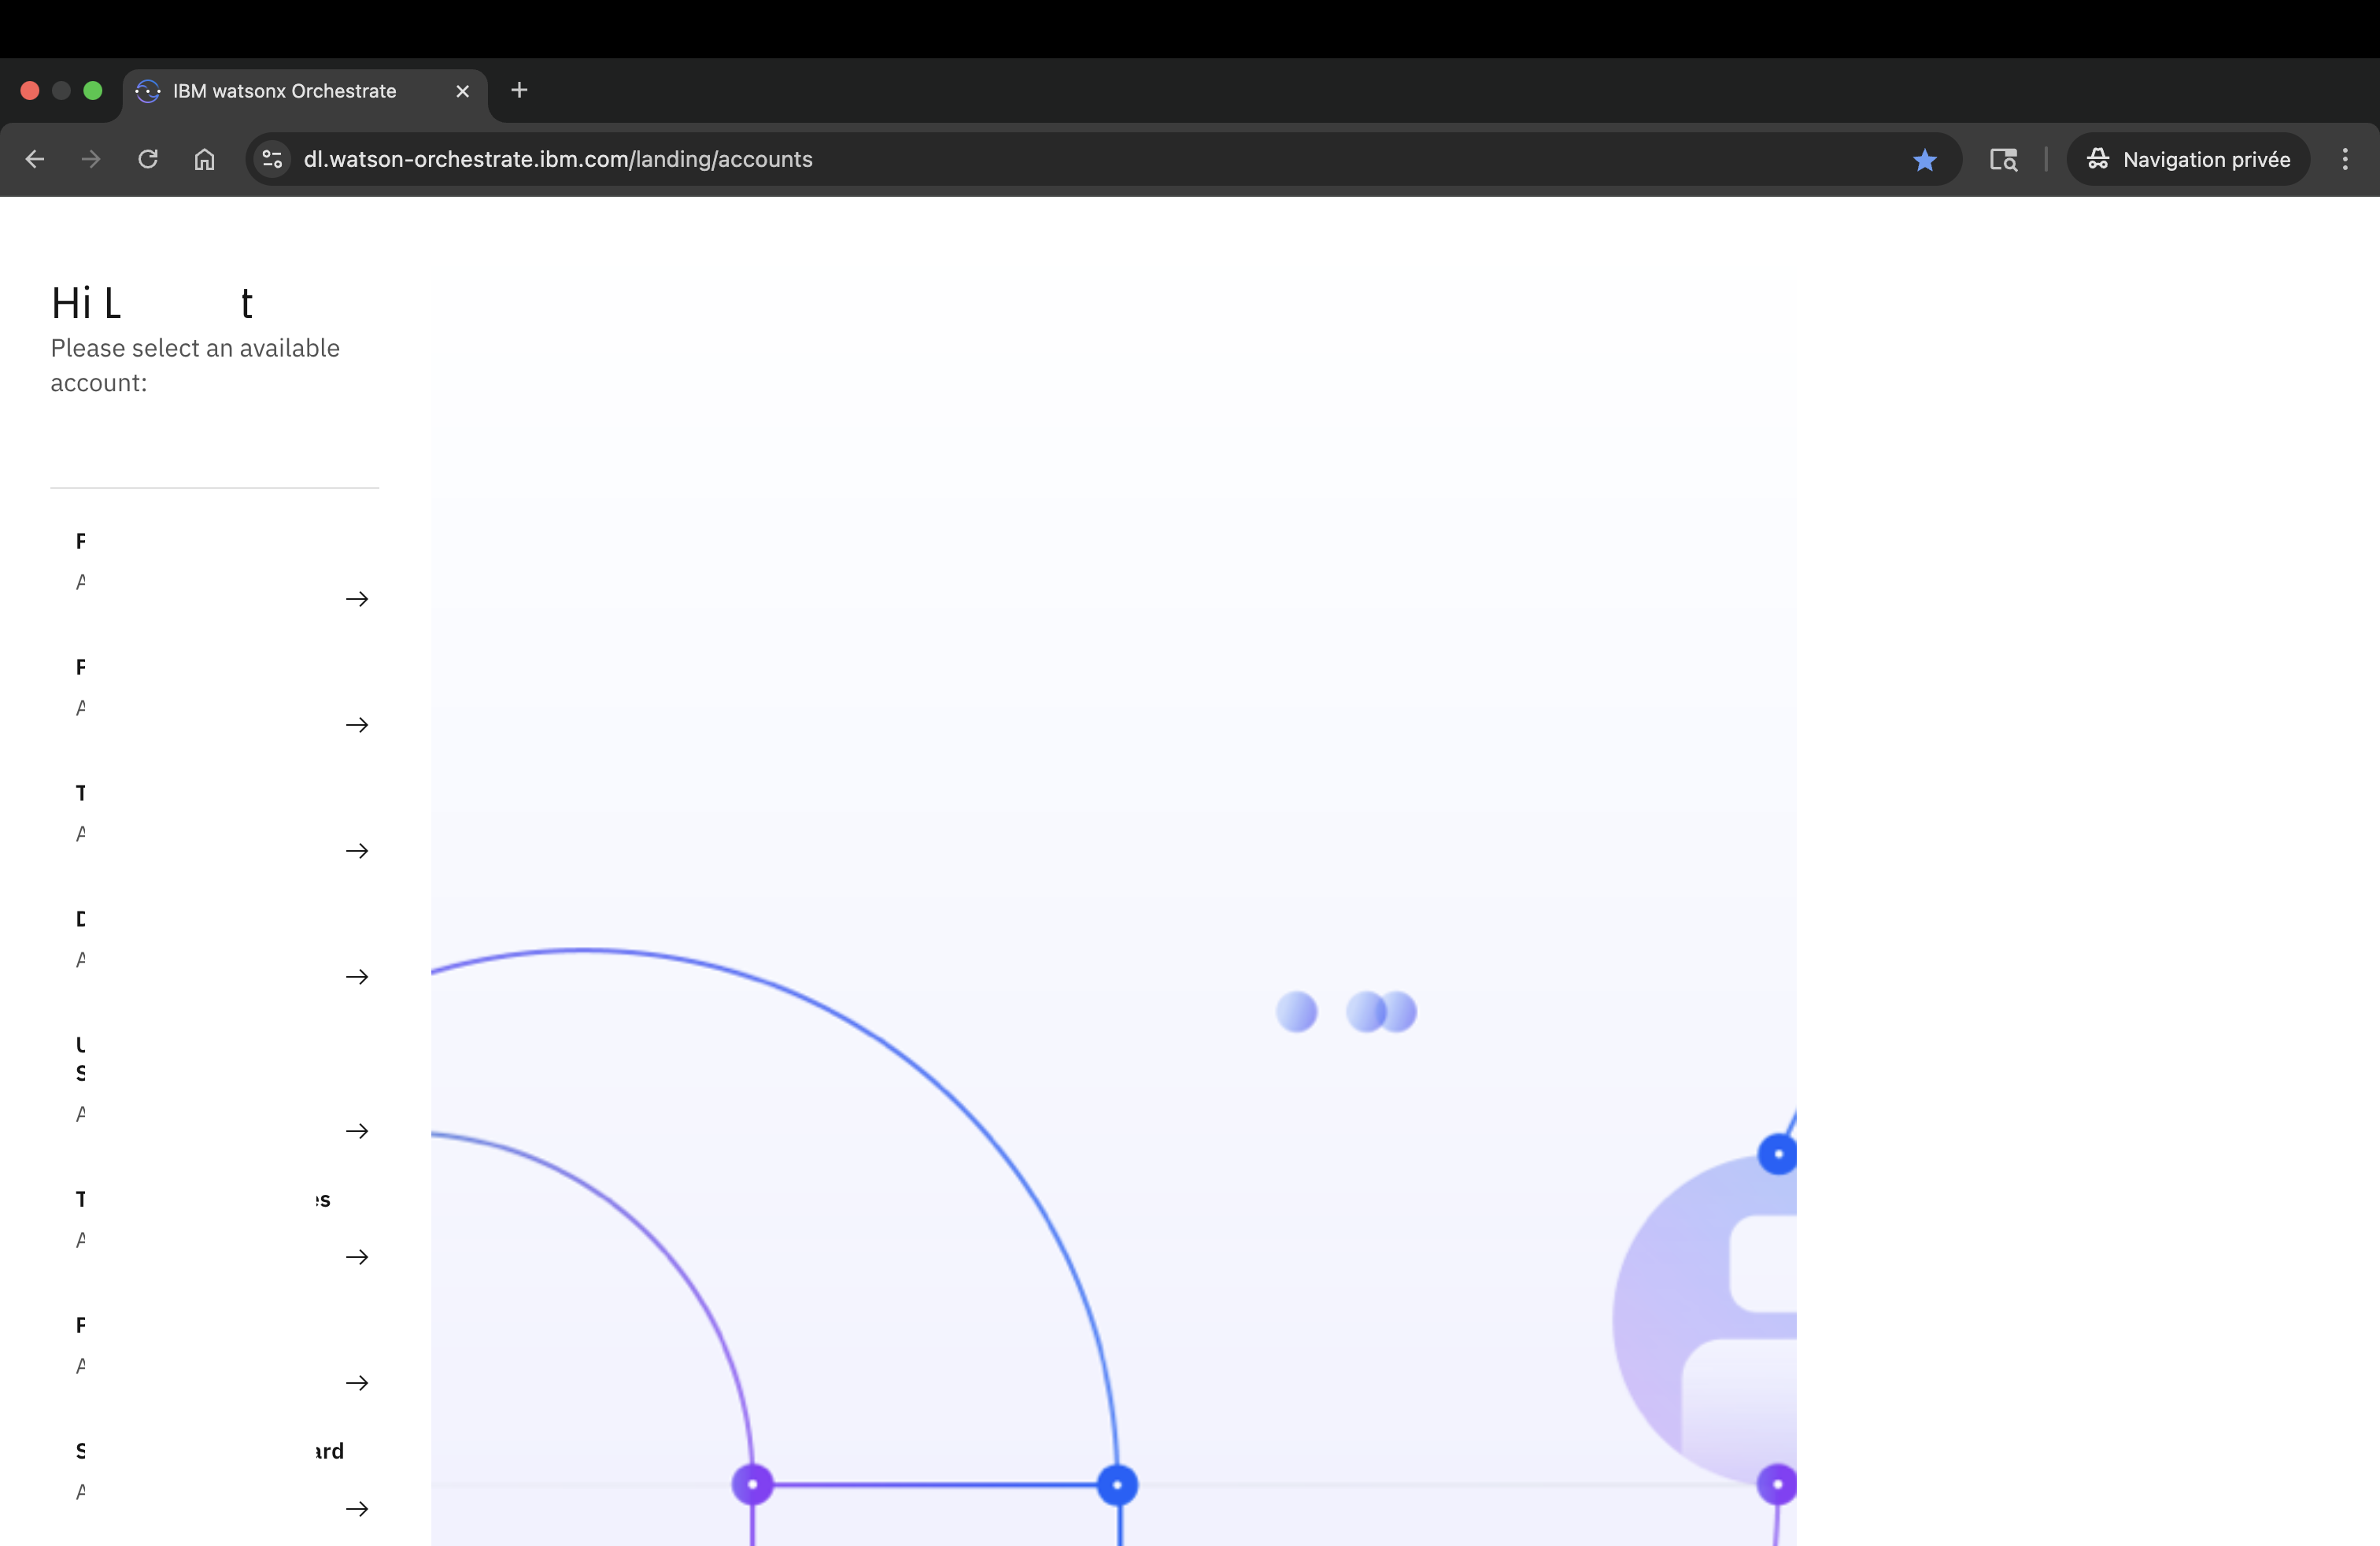Click the arrow for the first account
The width and height of the screenshot is (2380, 1546).
click(x=357, y=599)
